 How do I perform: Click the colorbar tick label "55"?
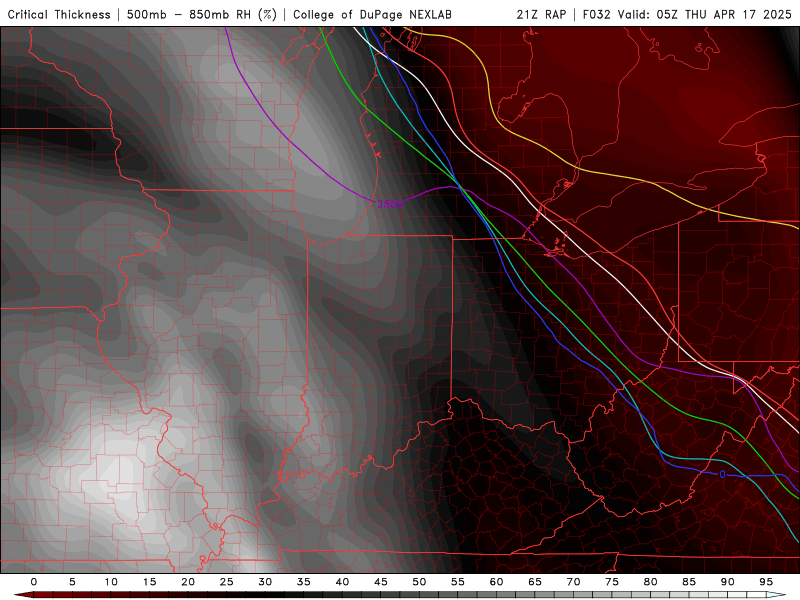[458, 582]
